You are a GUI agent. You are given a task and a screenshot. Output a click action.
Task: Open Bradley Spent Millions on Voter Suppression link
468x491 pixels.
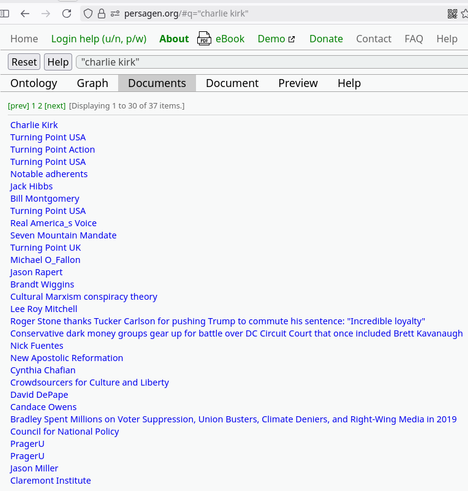pos(234,419)
